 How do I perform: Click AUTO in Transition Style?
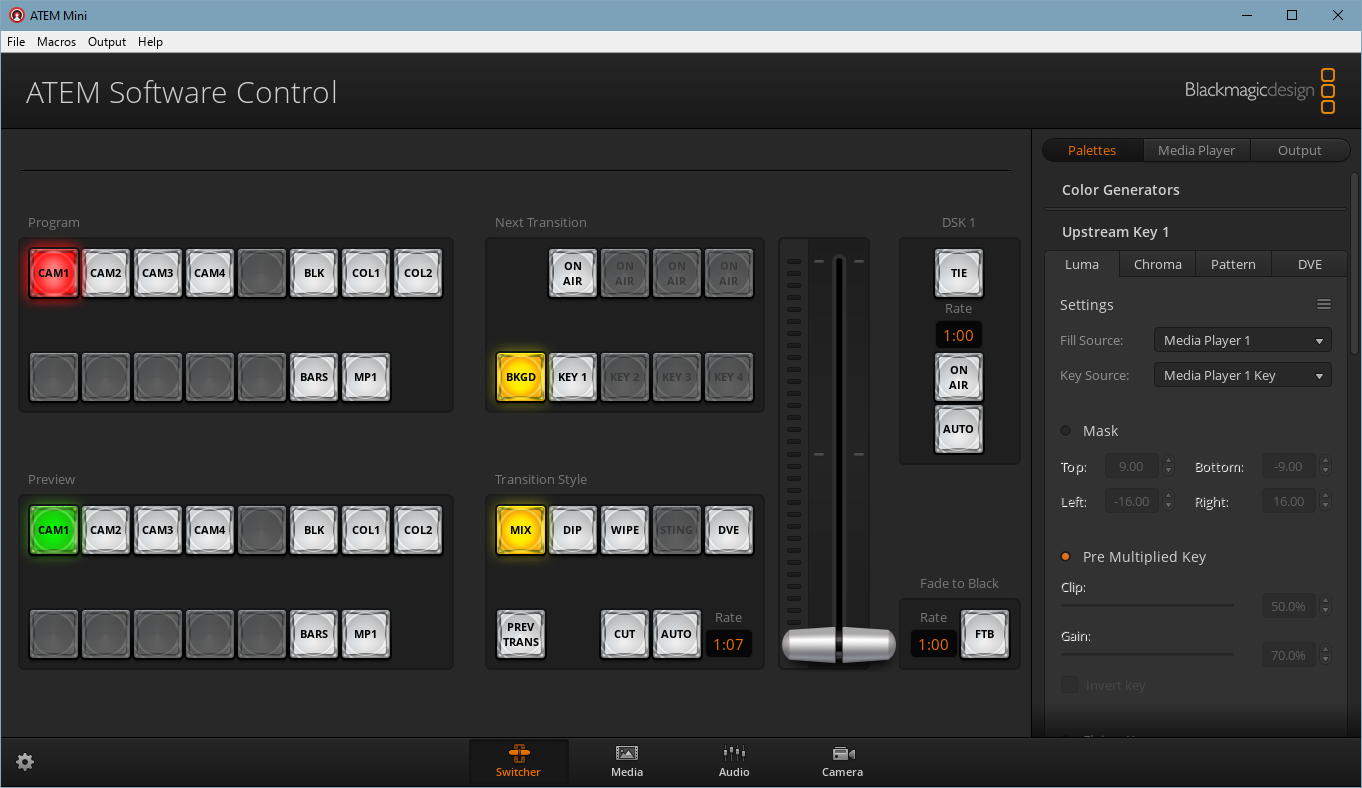677,634
